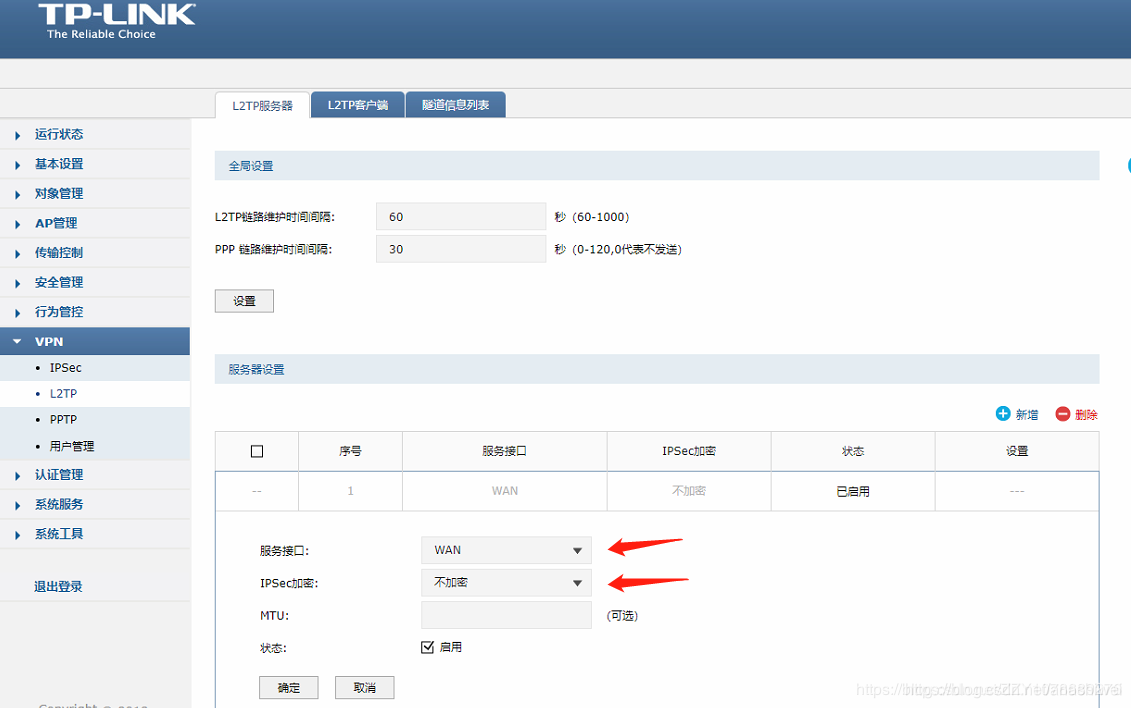
Task: Click the sequence number 1 cell
Action: pos(351,491)
